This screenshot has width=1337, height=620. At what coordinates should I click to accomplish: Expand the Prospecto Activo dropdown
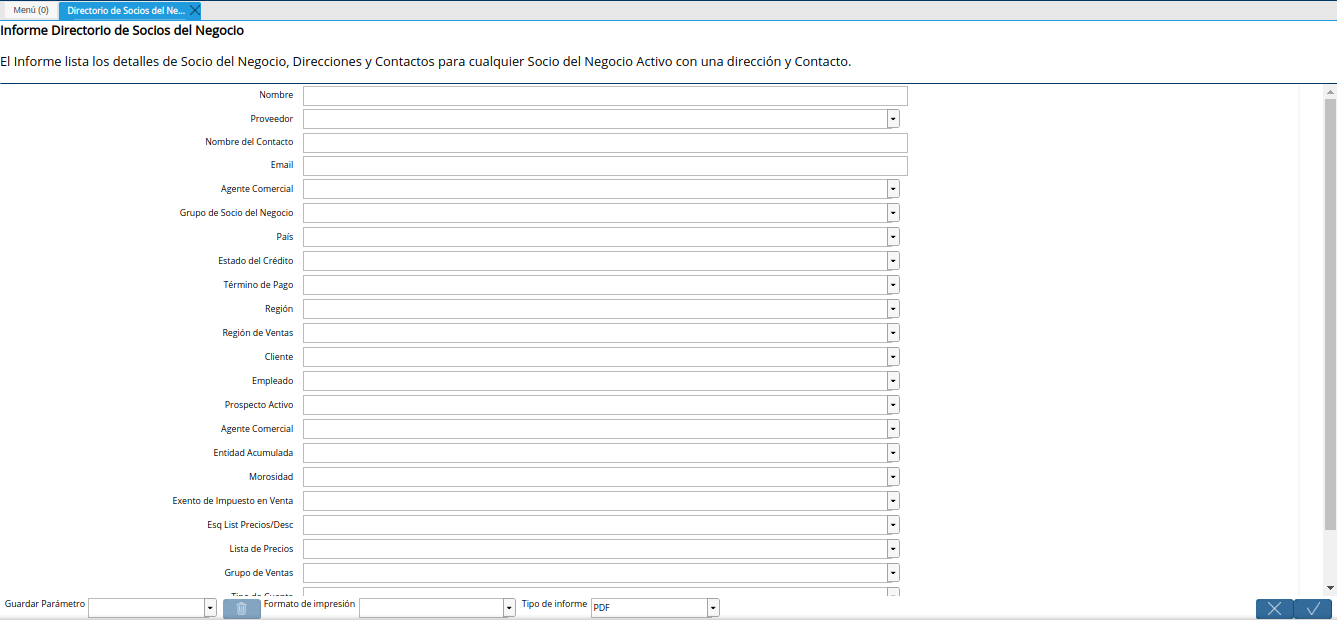coord(893,405)
